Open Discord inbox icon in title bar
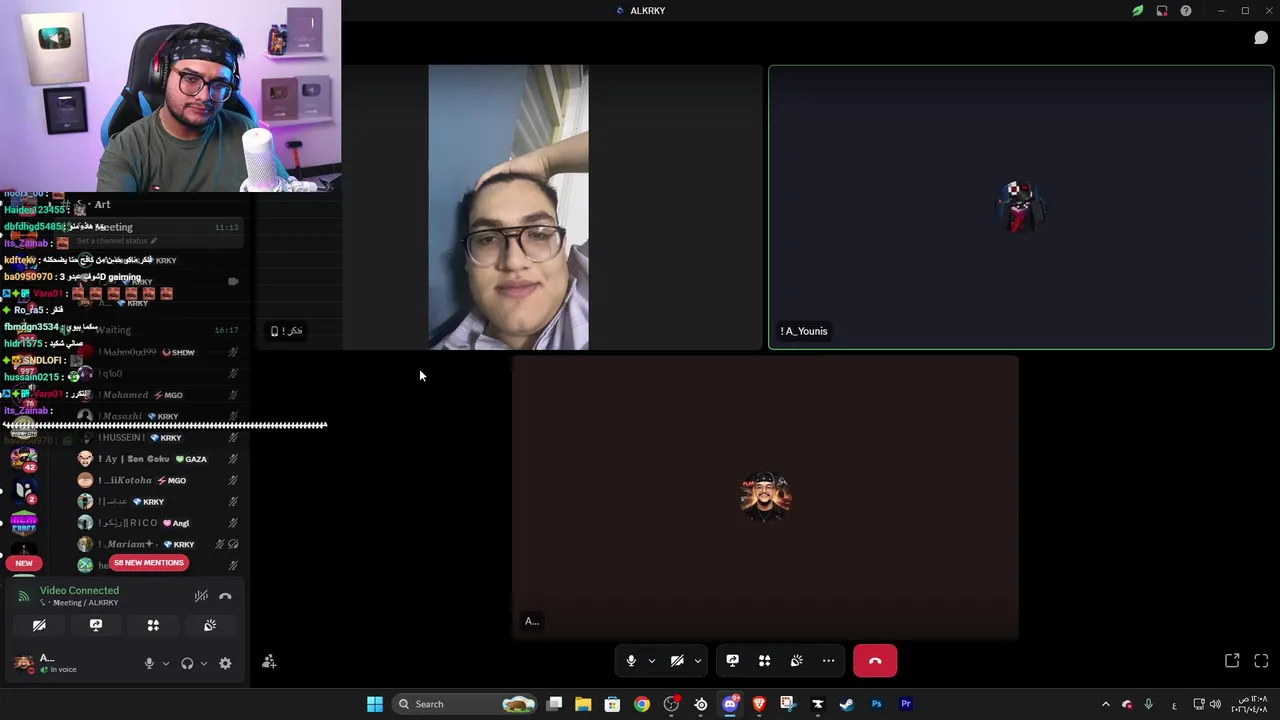Image resolution: width=1280 pixels, height=720 pixels. click(x=1162, y=11)
